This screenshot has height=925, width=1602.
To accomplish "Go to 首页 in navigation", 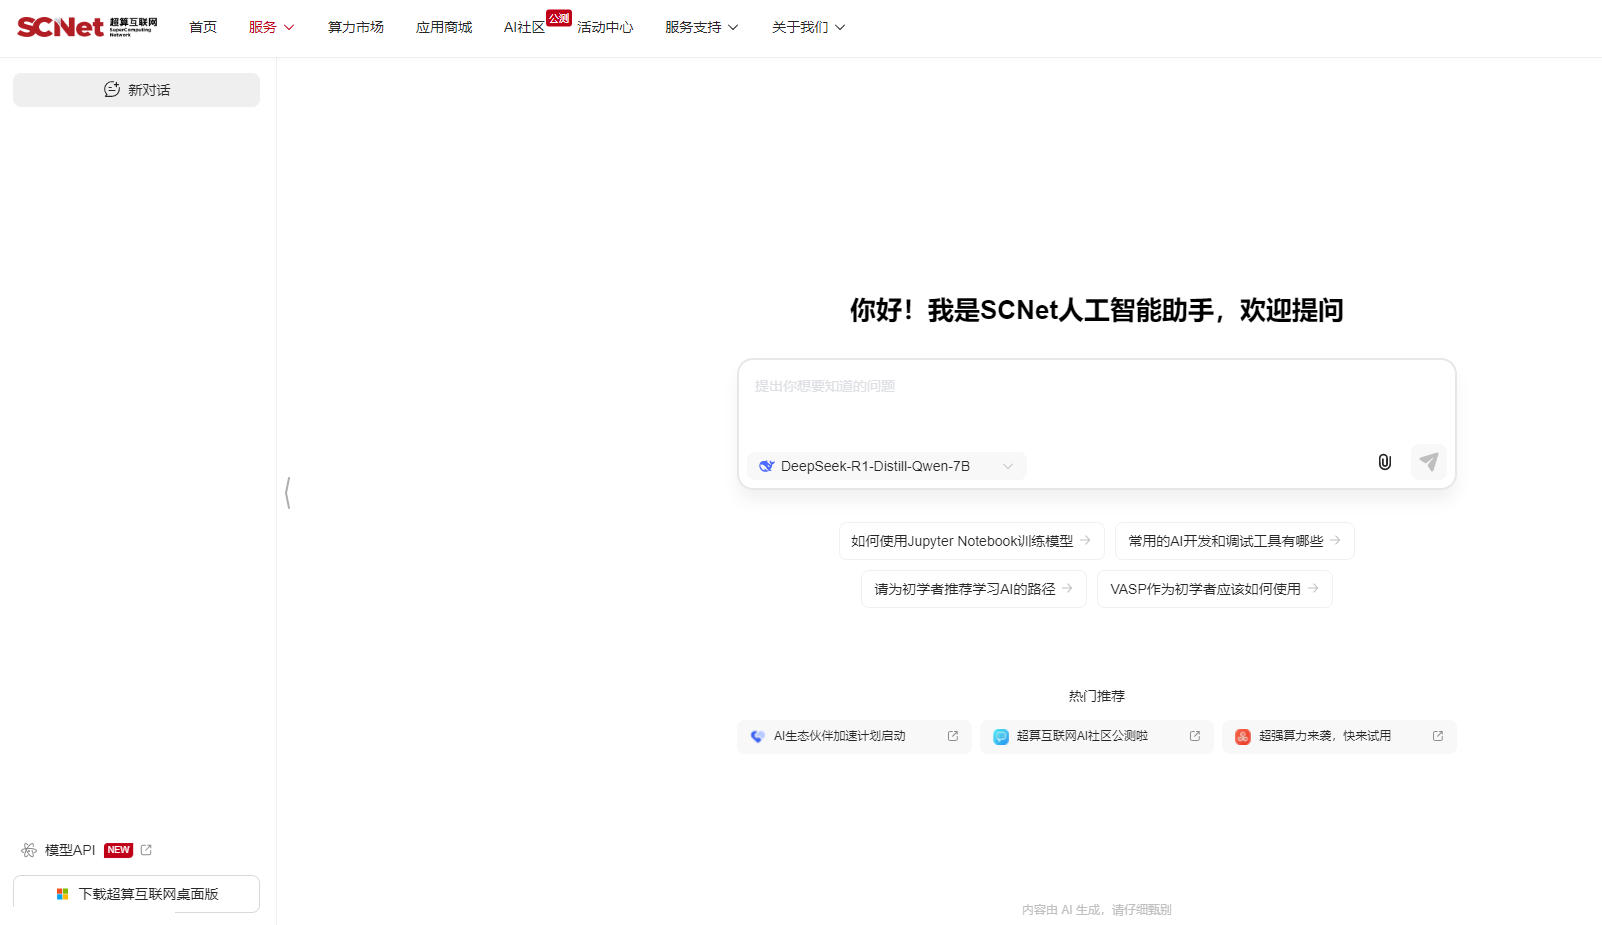I will point(203,27).
